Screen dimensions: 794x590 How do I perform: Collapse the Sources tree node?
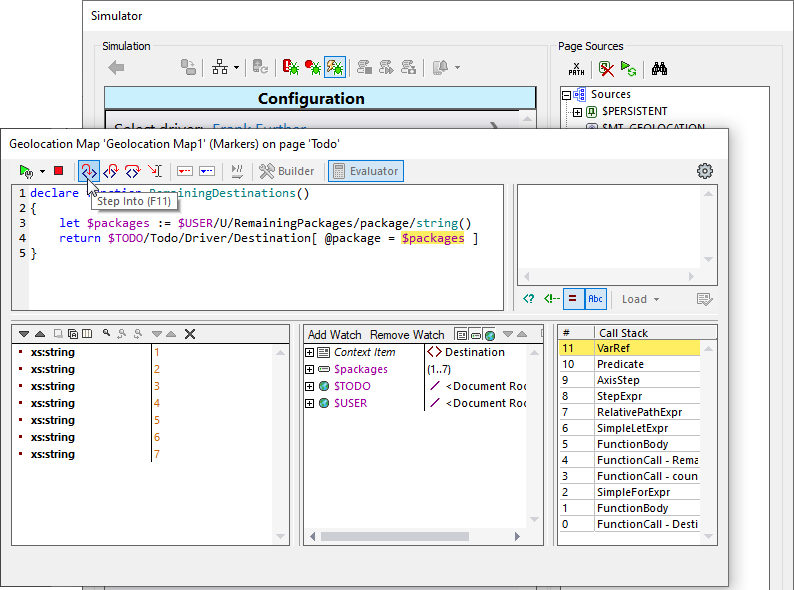click(566, 95)
